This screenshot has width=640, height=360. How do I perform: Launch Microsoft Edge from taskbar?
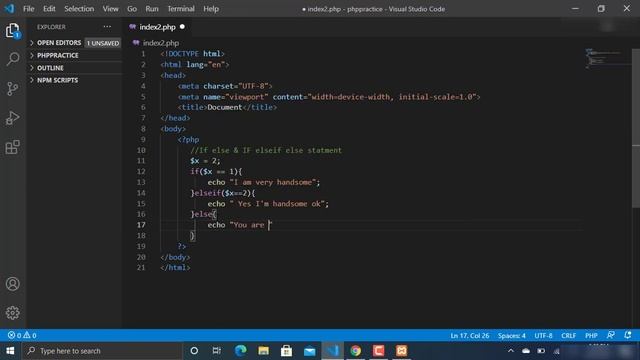(240, 351)
